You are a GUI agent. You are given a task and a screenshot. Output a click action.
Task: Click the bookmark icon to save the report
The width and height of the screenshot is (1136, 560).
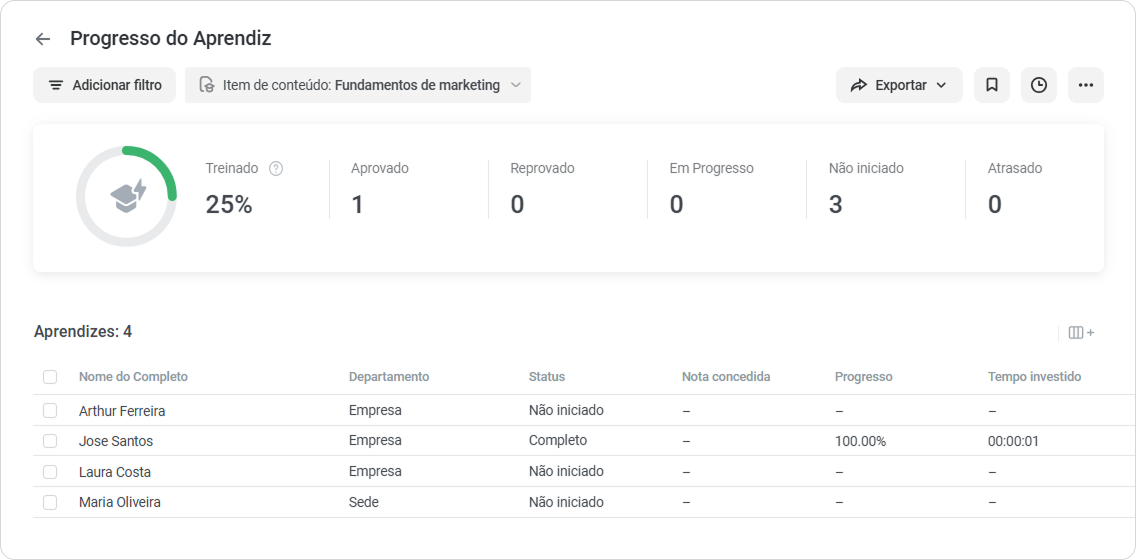992,85
